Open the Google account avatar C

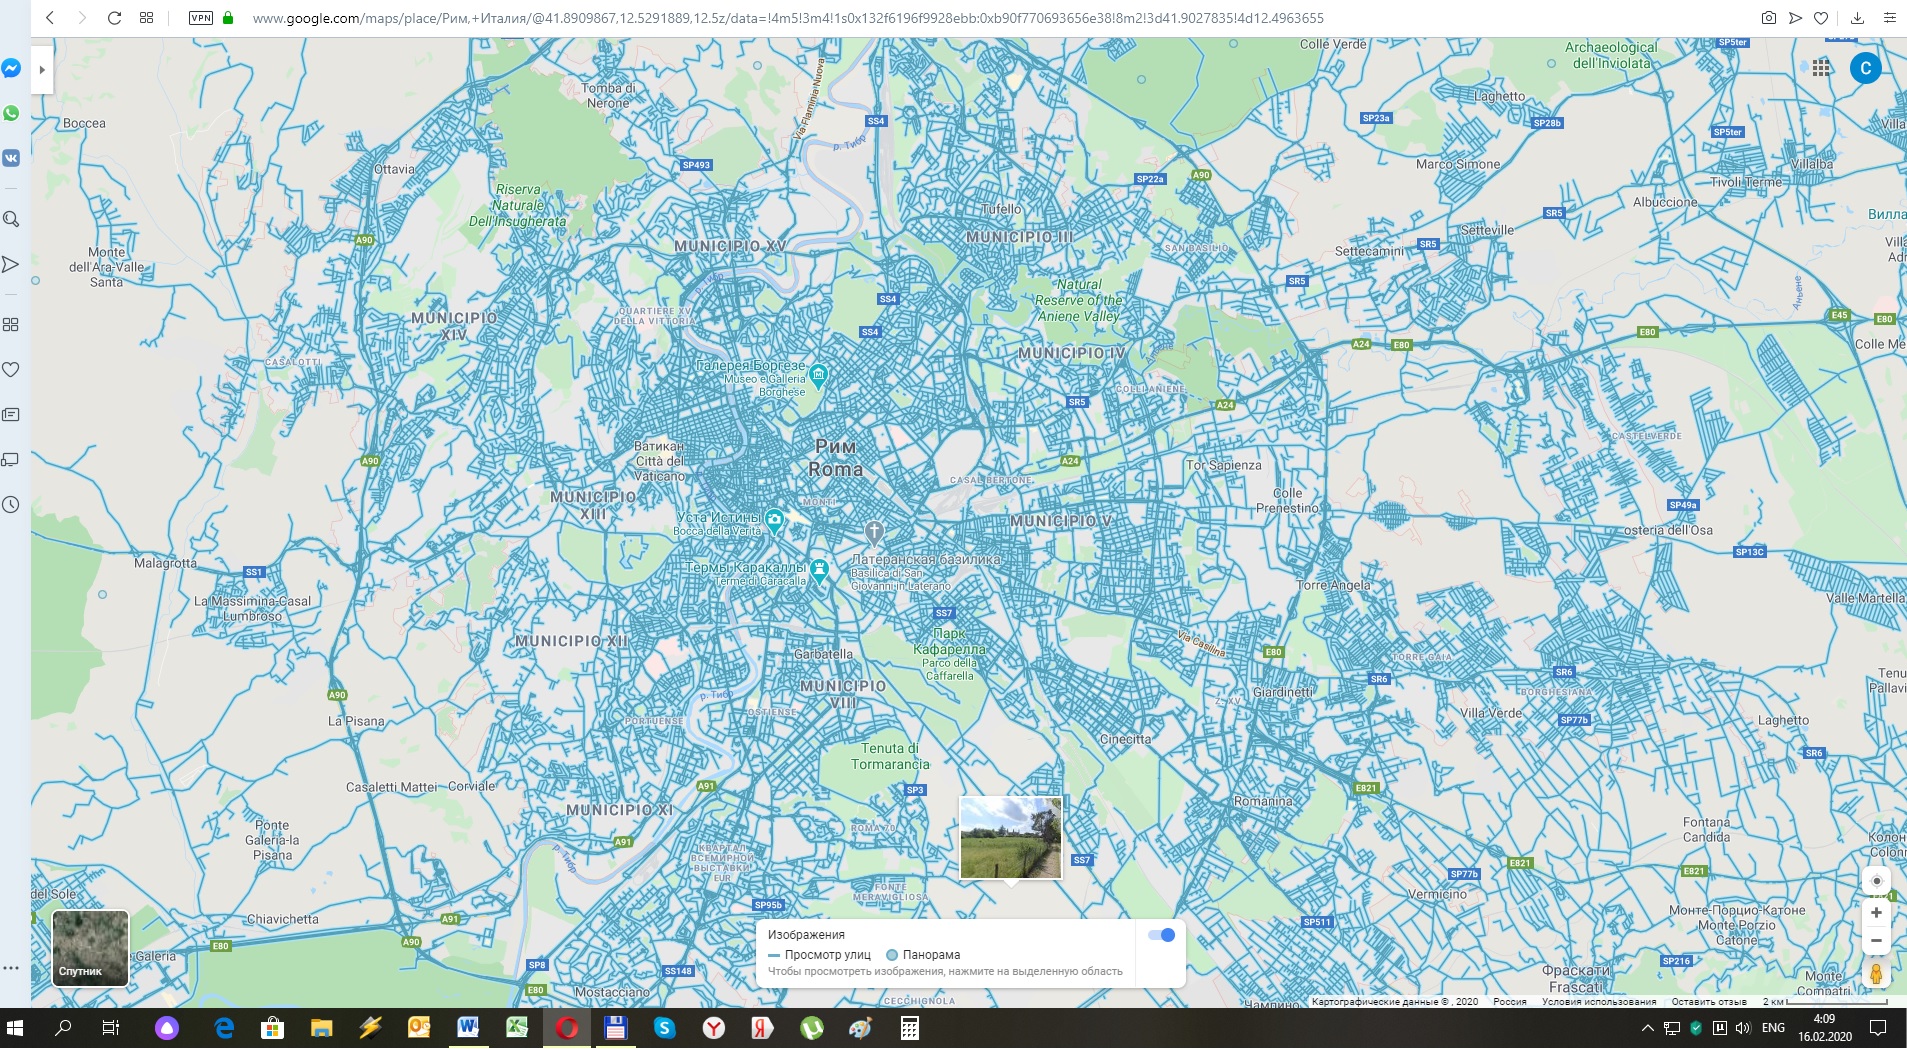click(x=1865, y=68)
